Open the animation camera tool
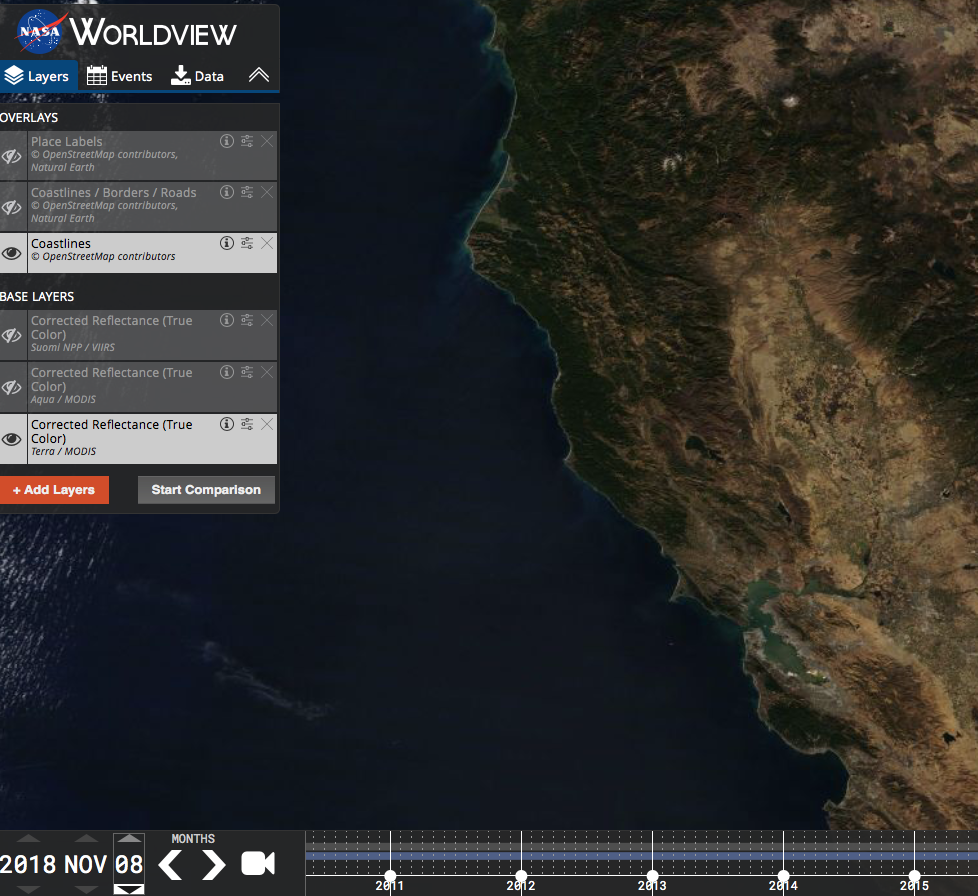978x896 pixels. point(258,864)
